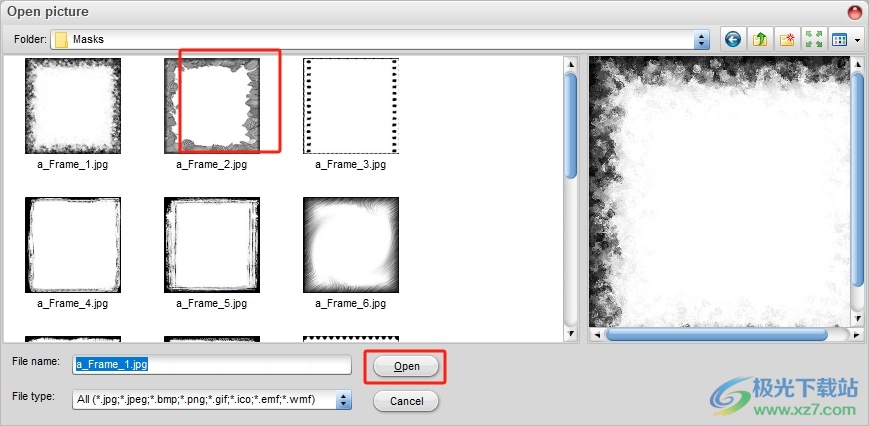This screenshot has height=426, width=869.
Task: Click the thumbnail view mode icon
Action: [840, 39]
